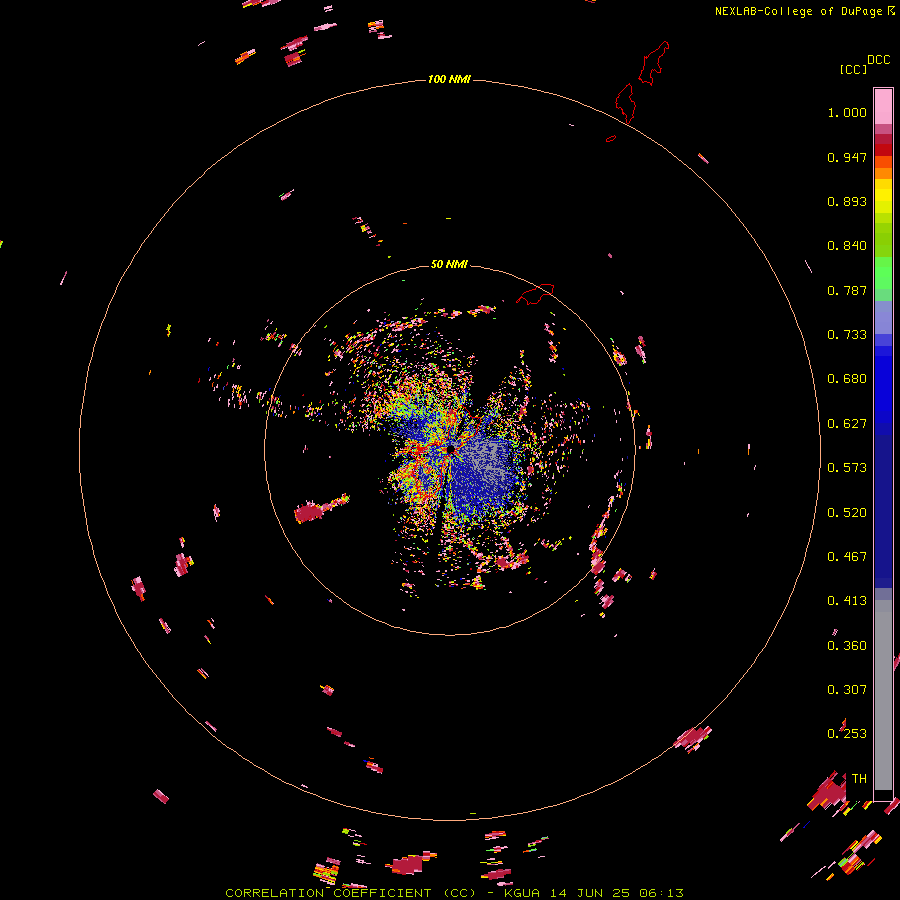
Task: Click the 50 NMI range ring label
Action: [x=449, y=264]
